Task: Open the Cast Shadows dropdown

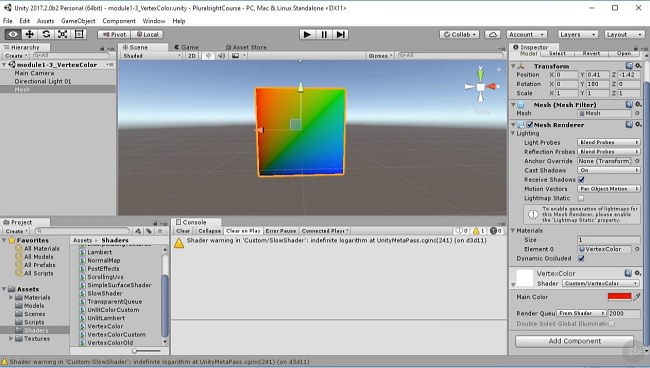Action: click(x=609, y=170)
